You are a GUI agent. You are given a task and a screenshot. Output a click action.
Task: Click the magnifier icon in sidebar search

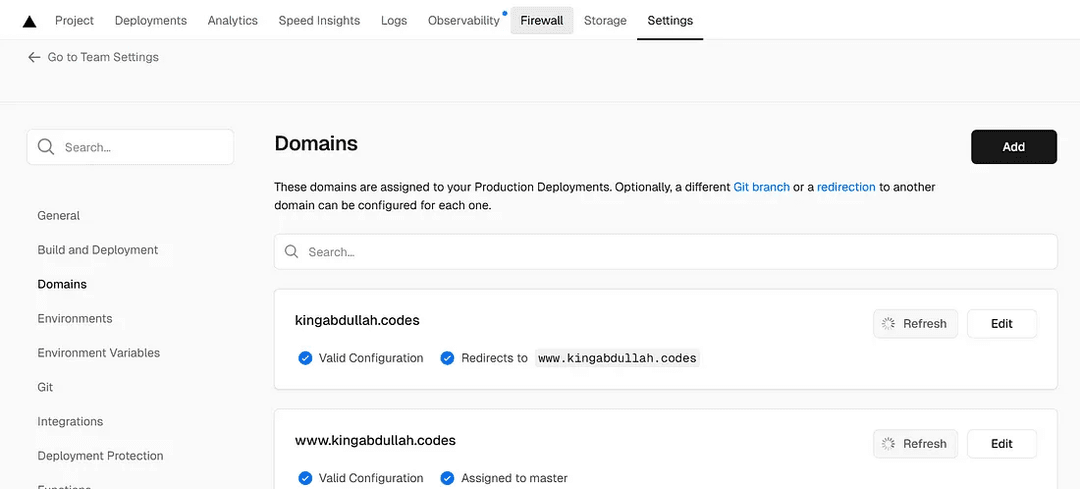click(46, 147)
